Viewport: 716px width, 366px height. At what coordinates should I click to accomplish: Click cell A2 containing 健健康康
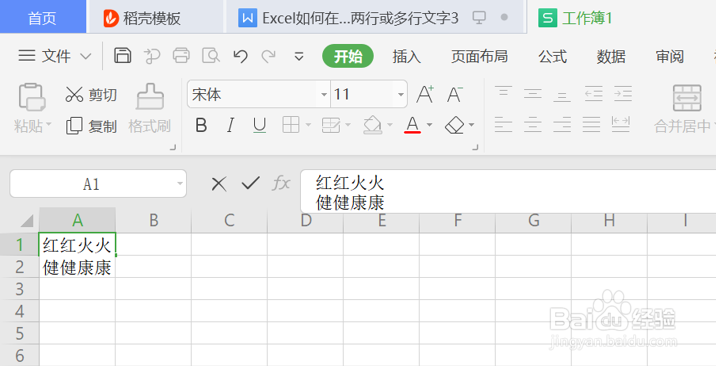tap(77, 267)
